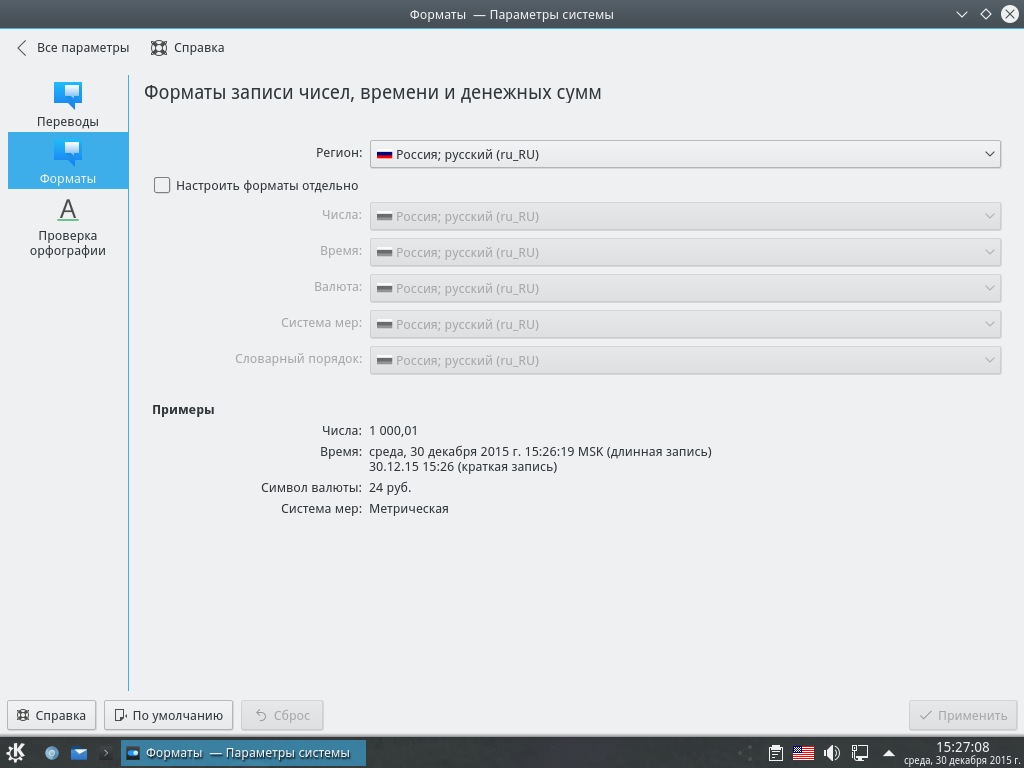Open the network connections tray icon

click(x=859, y=753)
